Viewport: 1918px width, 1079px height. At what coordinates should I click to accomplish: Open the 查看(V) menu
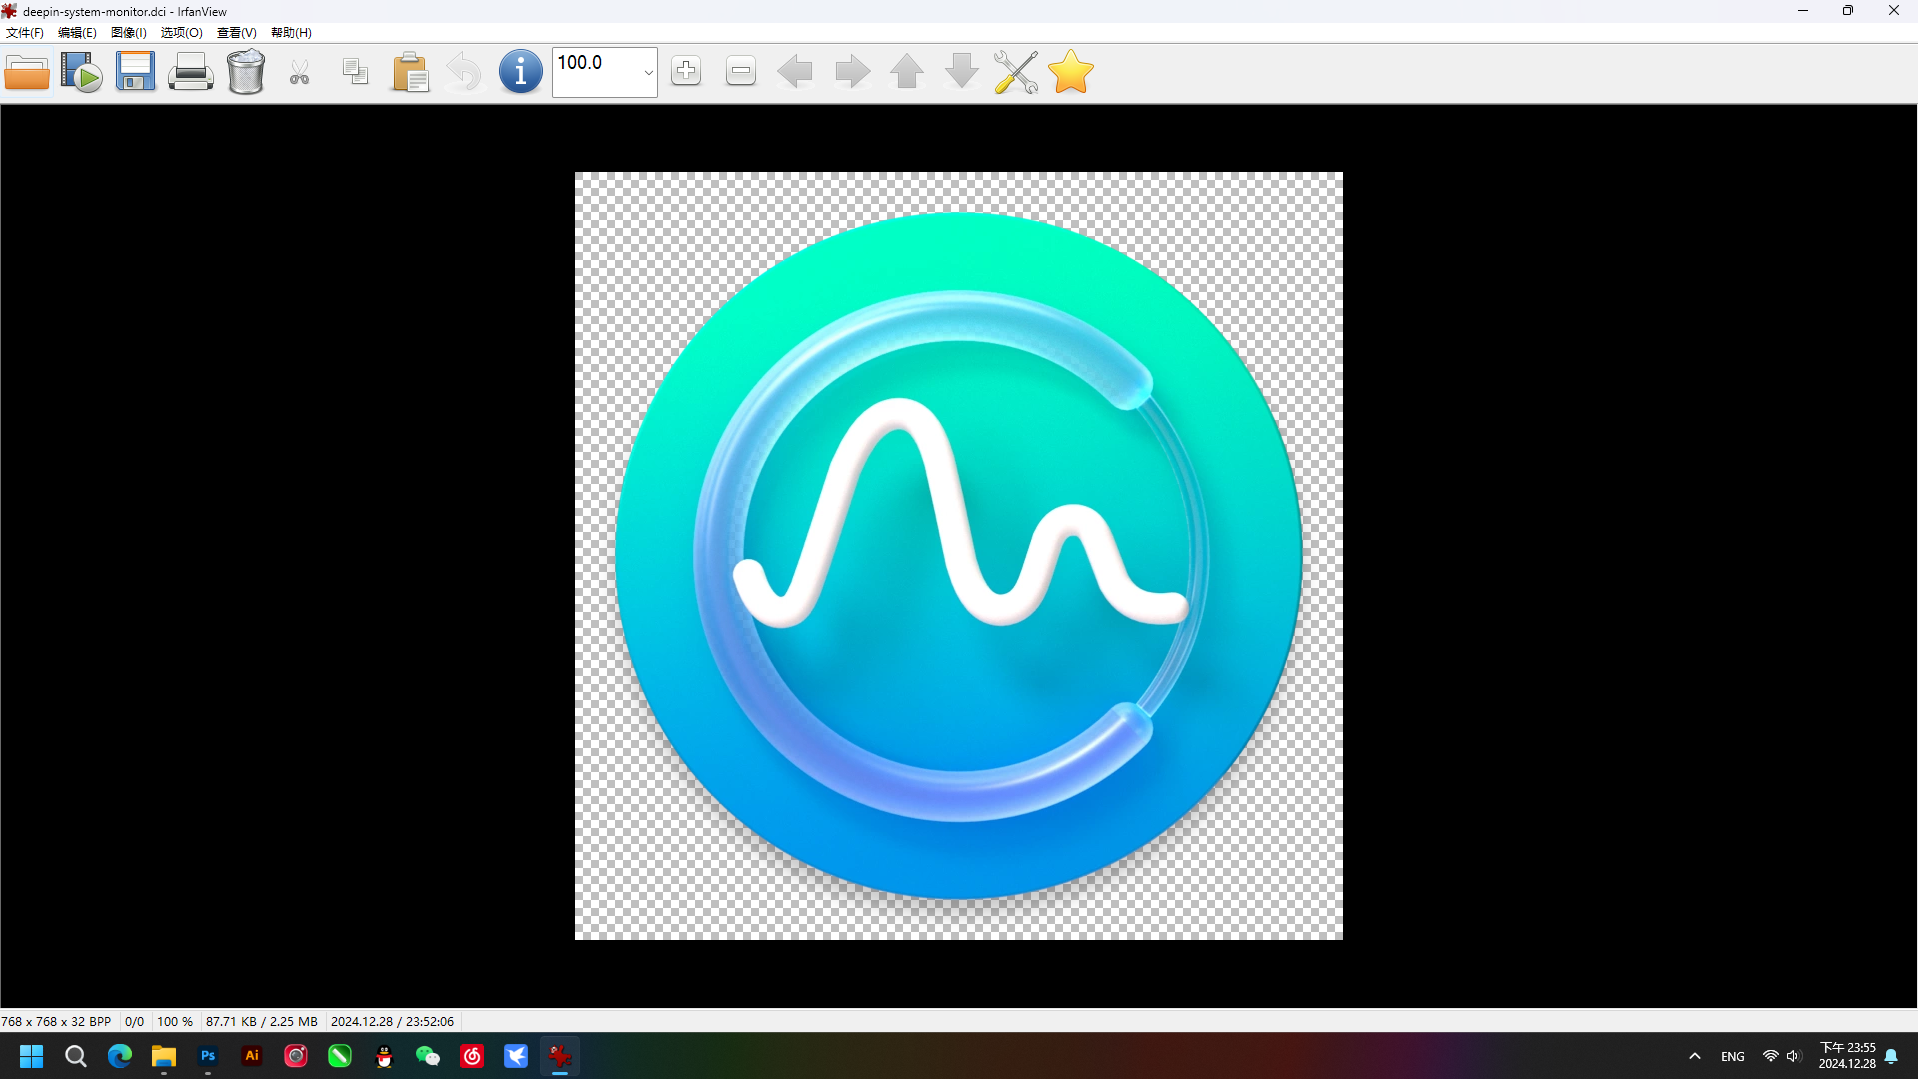[236, 33]
